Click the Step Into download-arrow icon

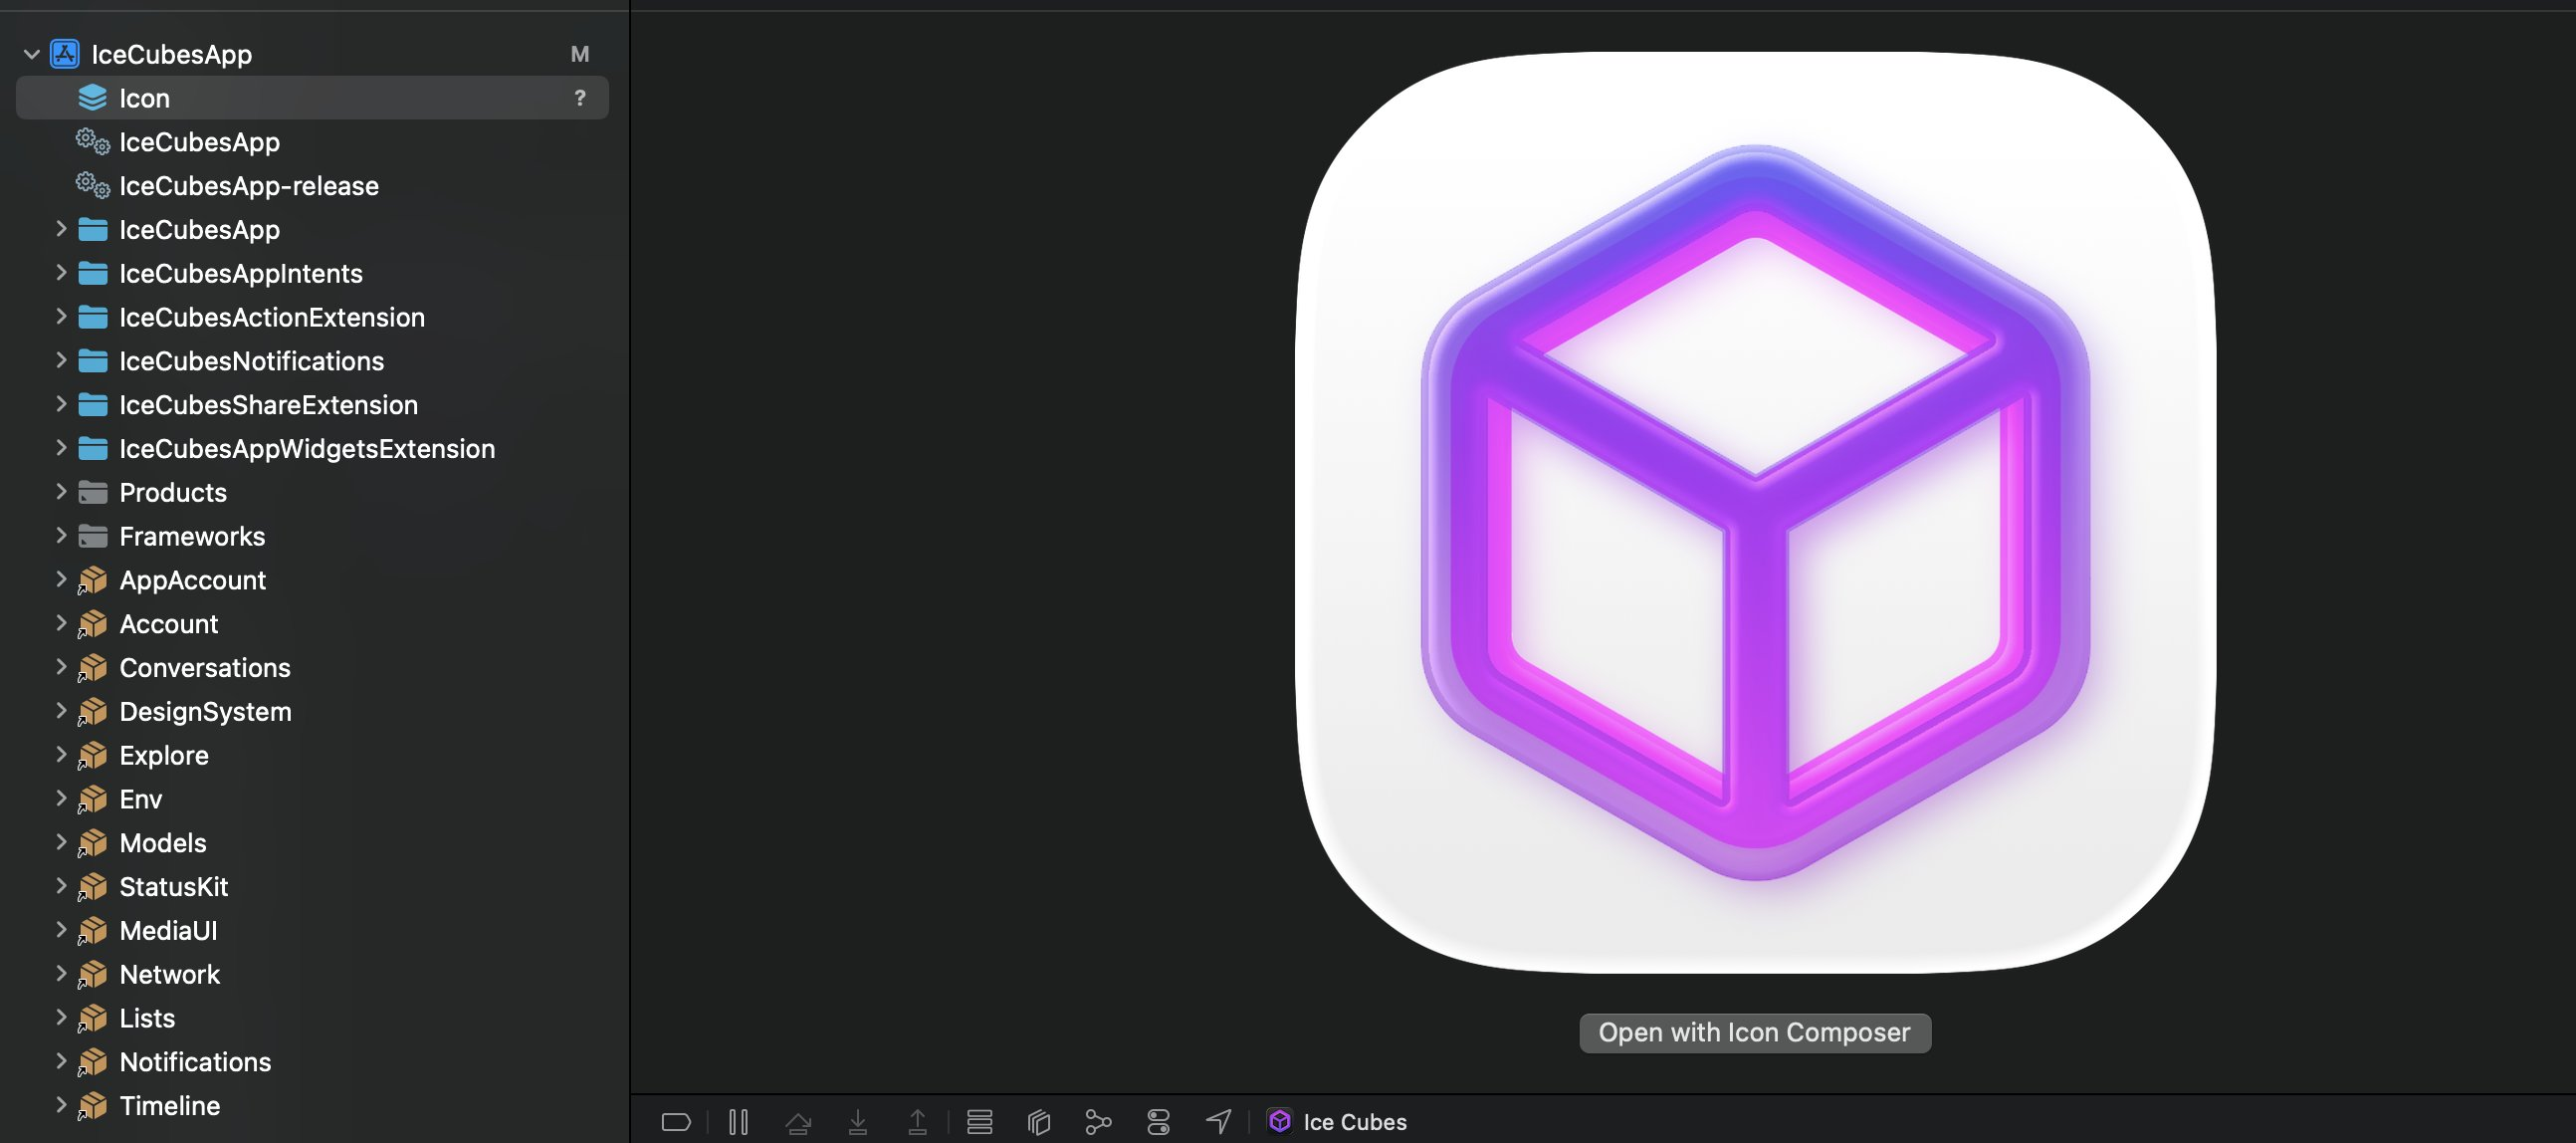click(858, 1122)
